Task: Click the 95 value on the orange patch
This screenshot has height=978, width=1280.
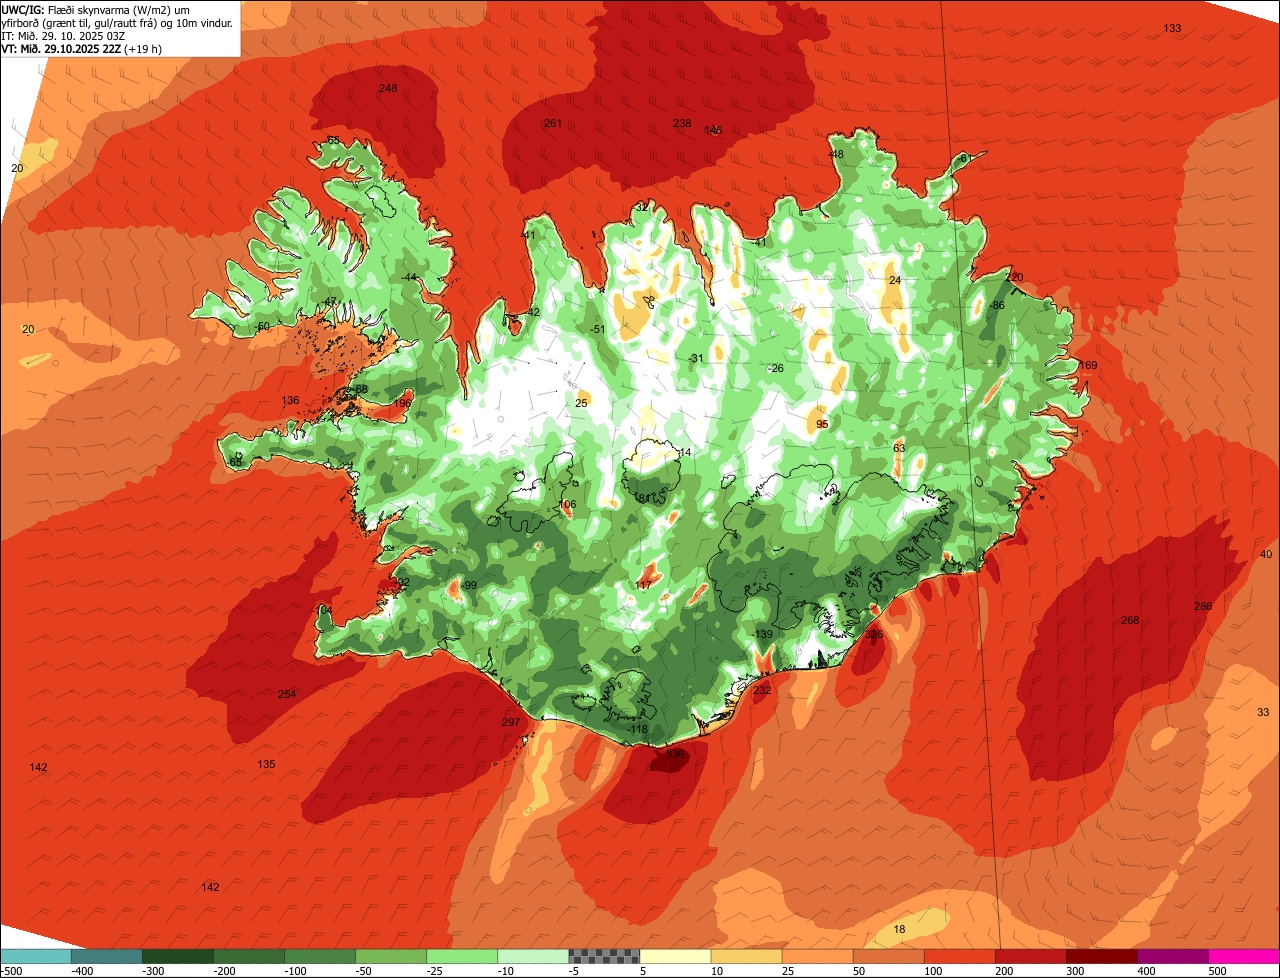Action: pos(822,425)
